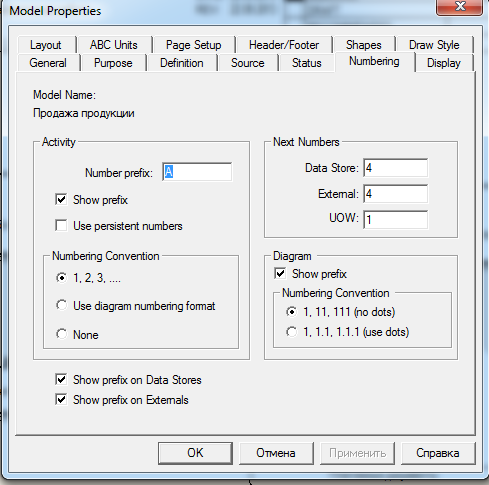Open the ABC Units tab

[x=114, y=45]
